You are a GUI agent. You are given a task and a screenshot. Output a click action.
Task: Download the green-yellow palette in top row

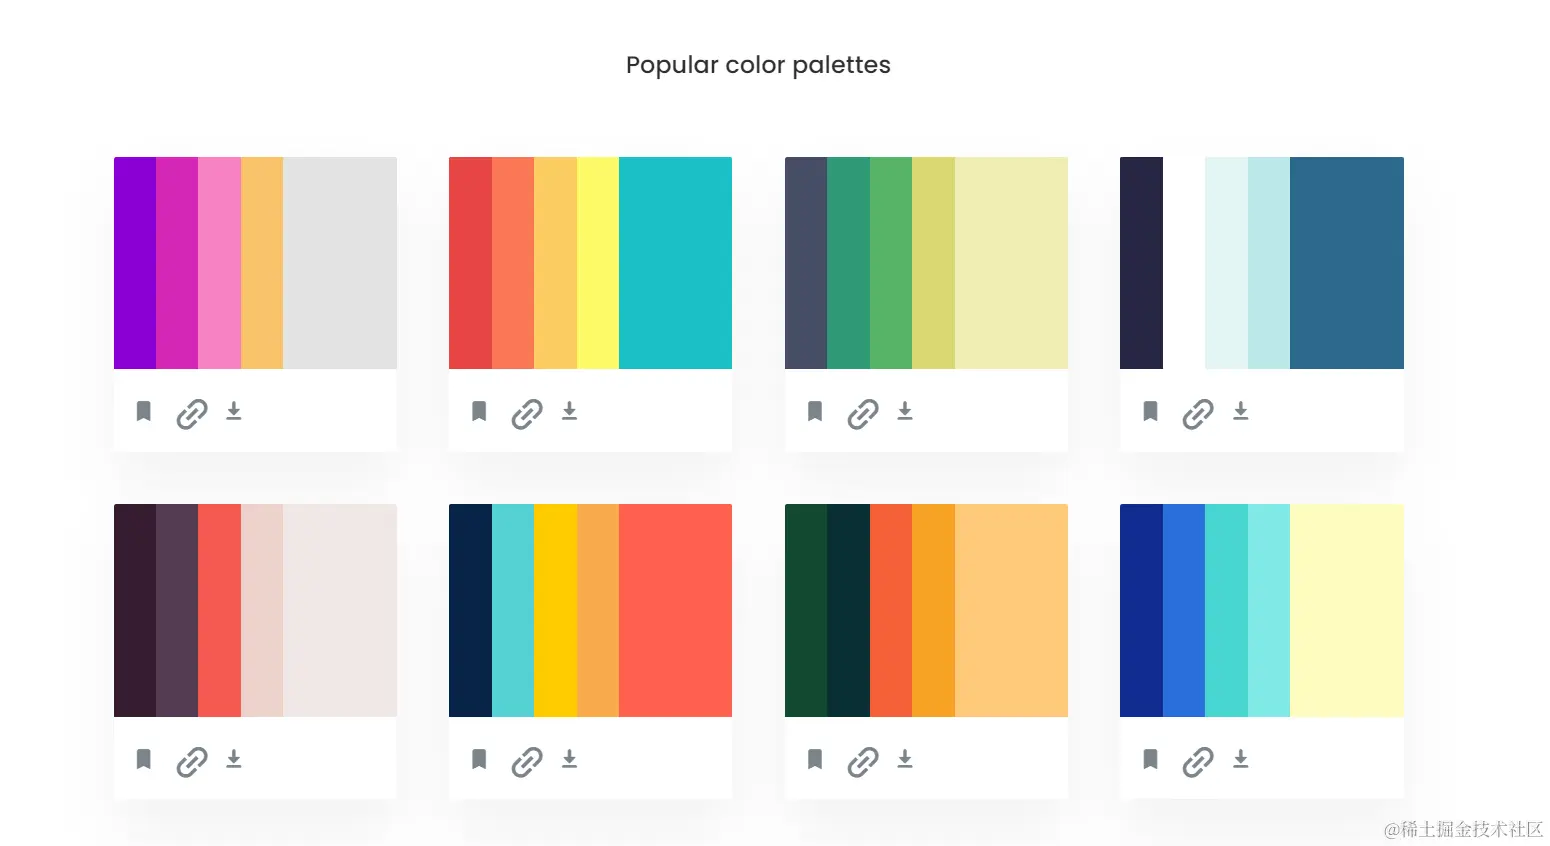coord(905,411)
